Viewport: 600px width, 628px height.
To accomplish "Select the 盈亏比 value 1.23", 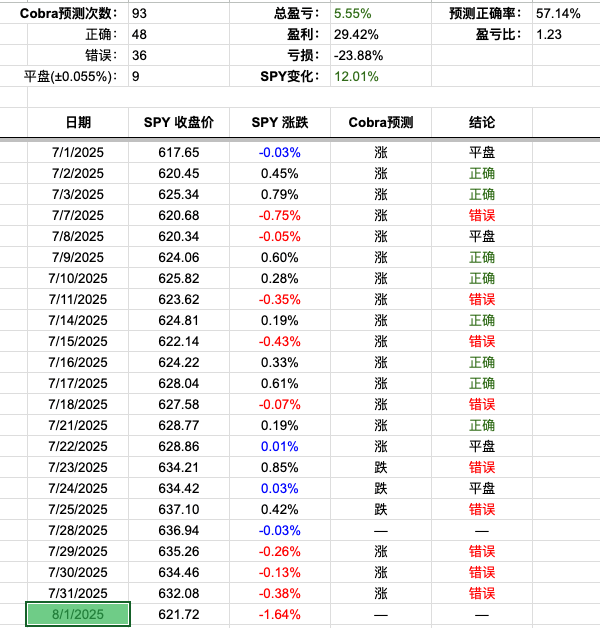I will 549,34.
